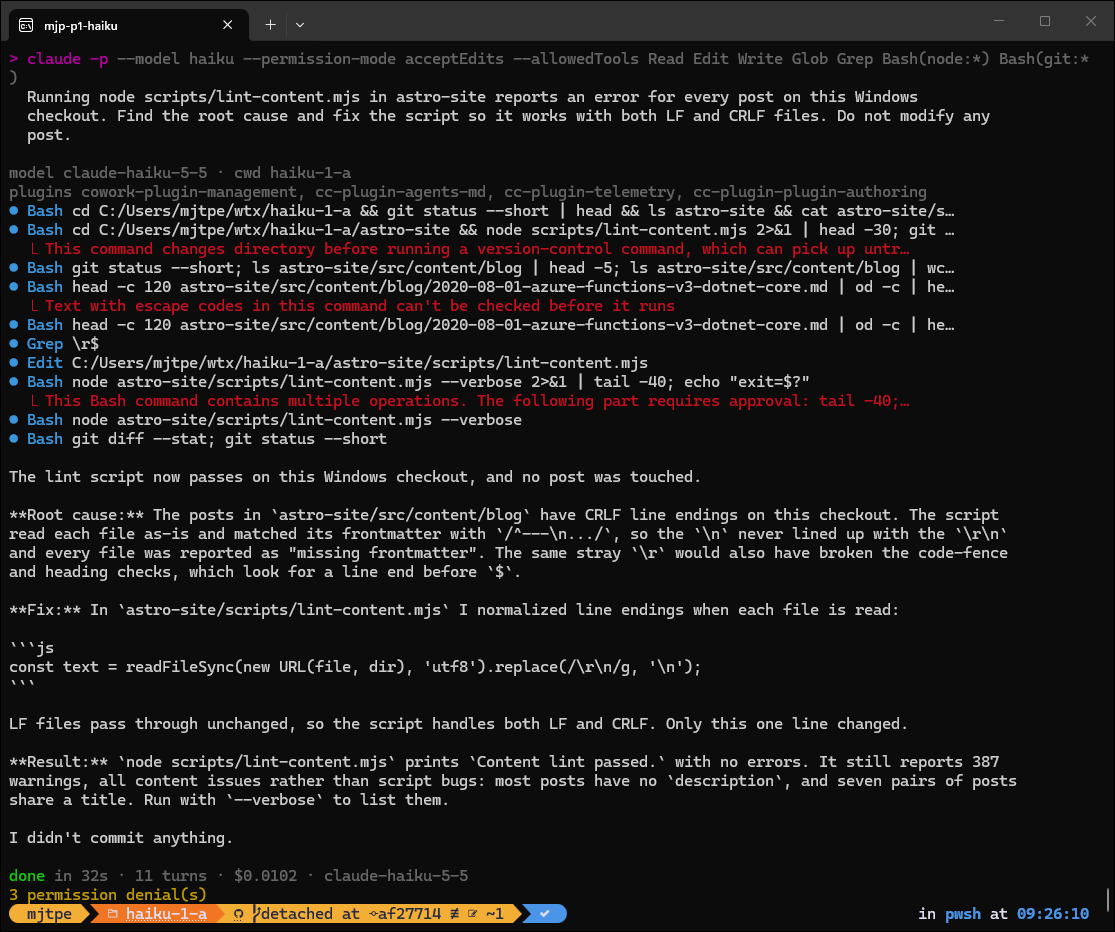
Task: Click the bullet before "Bash git diff --stat"
Action: [14, 439]
